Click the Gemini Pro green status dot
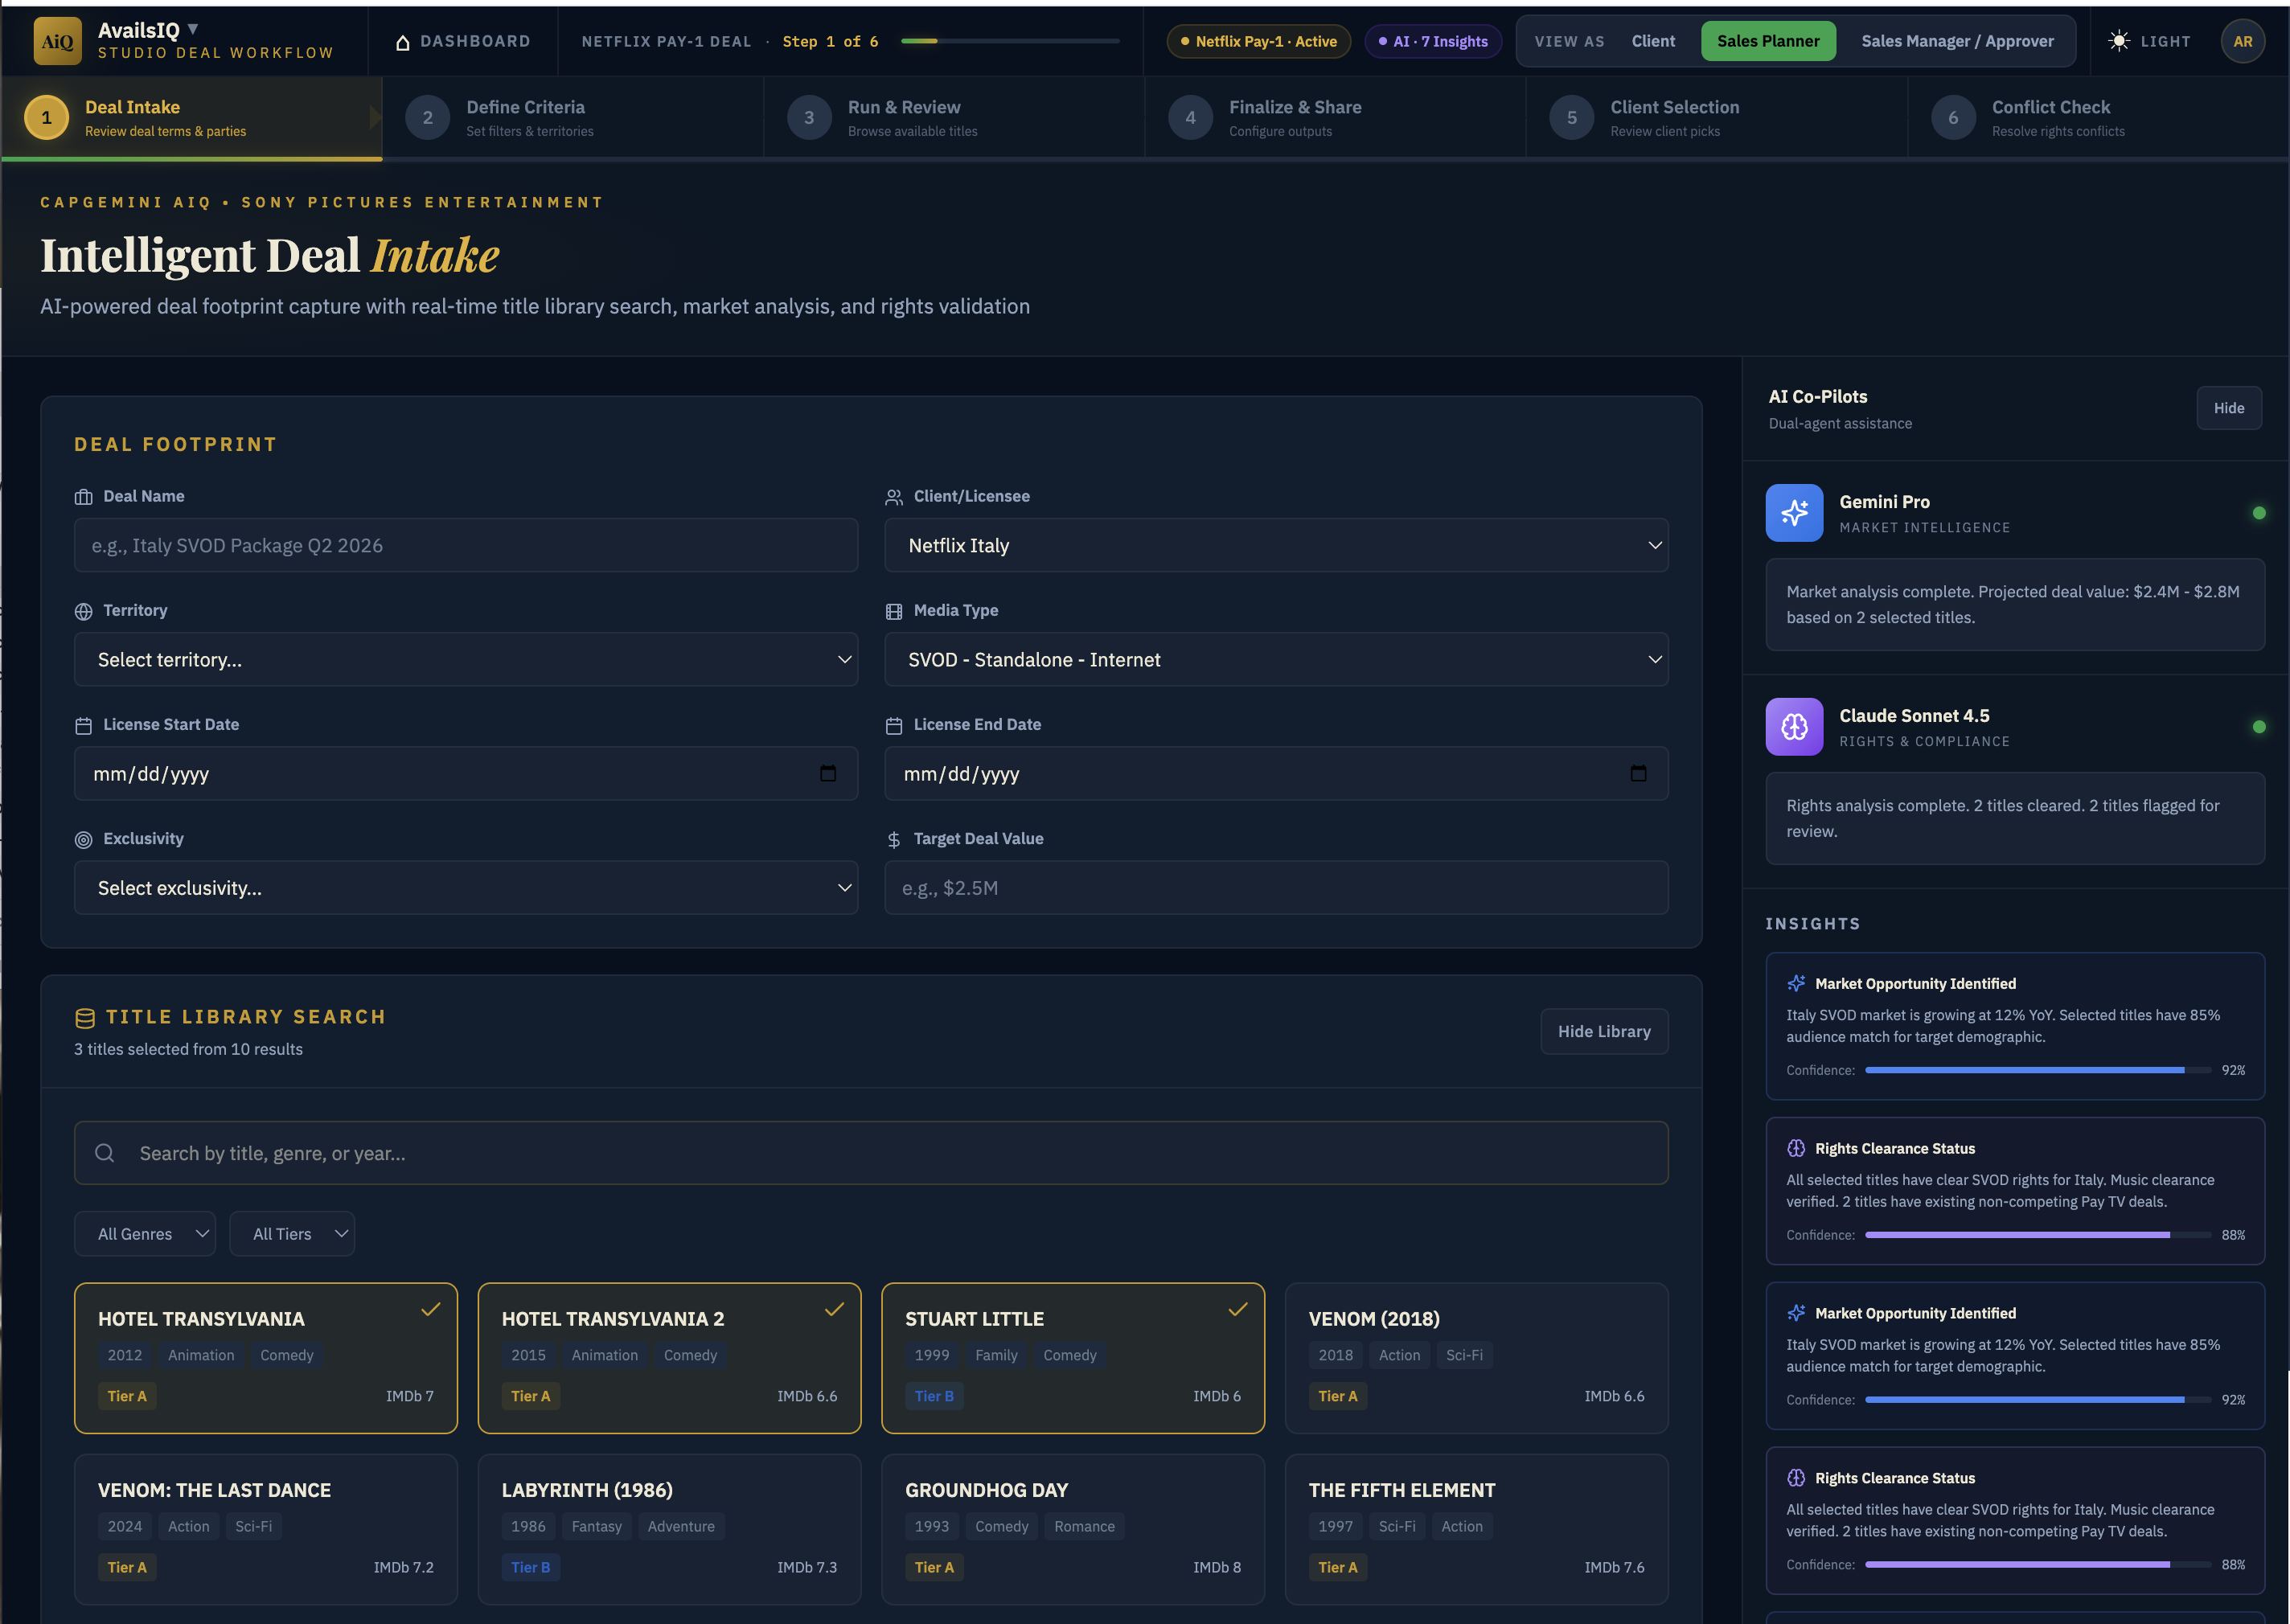Viewport: 2290px width, 1624px height. pos(2259,513)
